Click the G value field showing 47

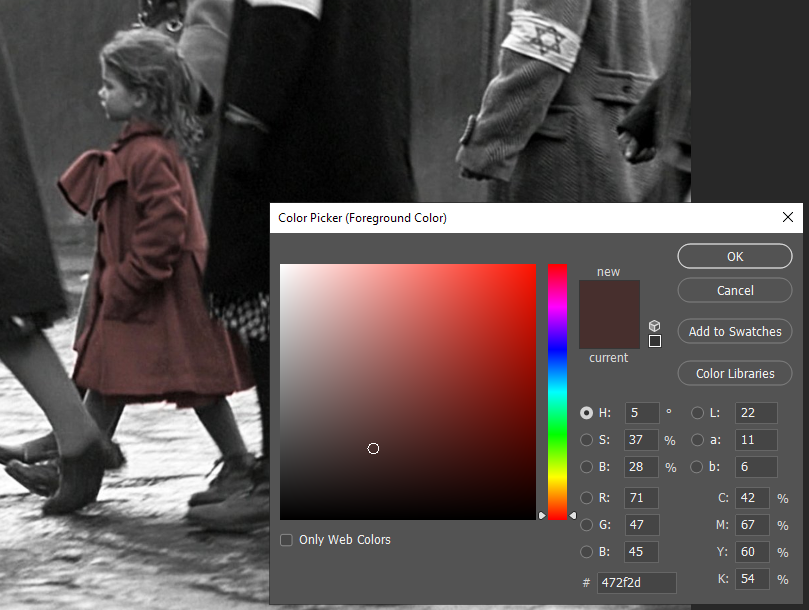click(642, 525)
